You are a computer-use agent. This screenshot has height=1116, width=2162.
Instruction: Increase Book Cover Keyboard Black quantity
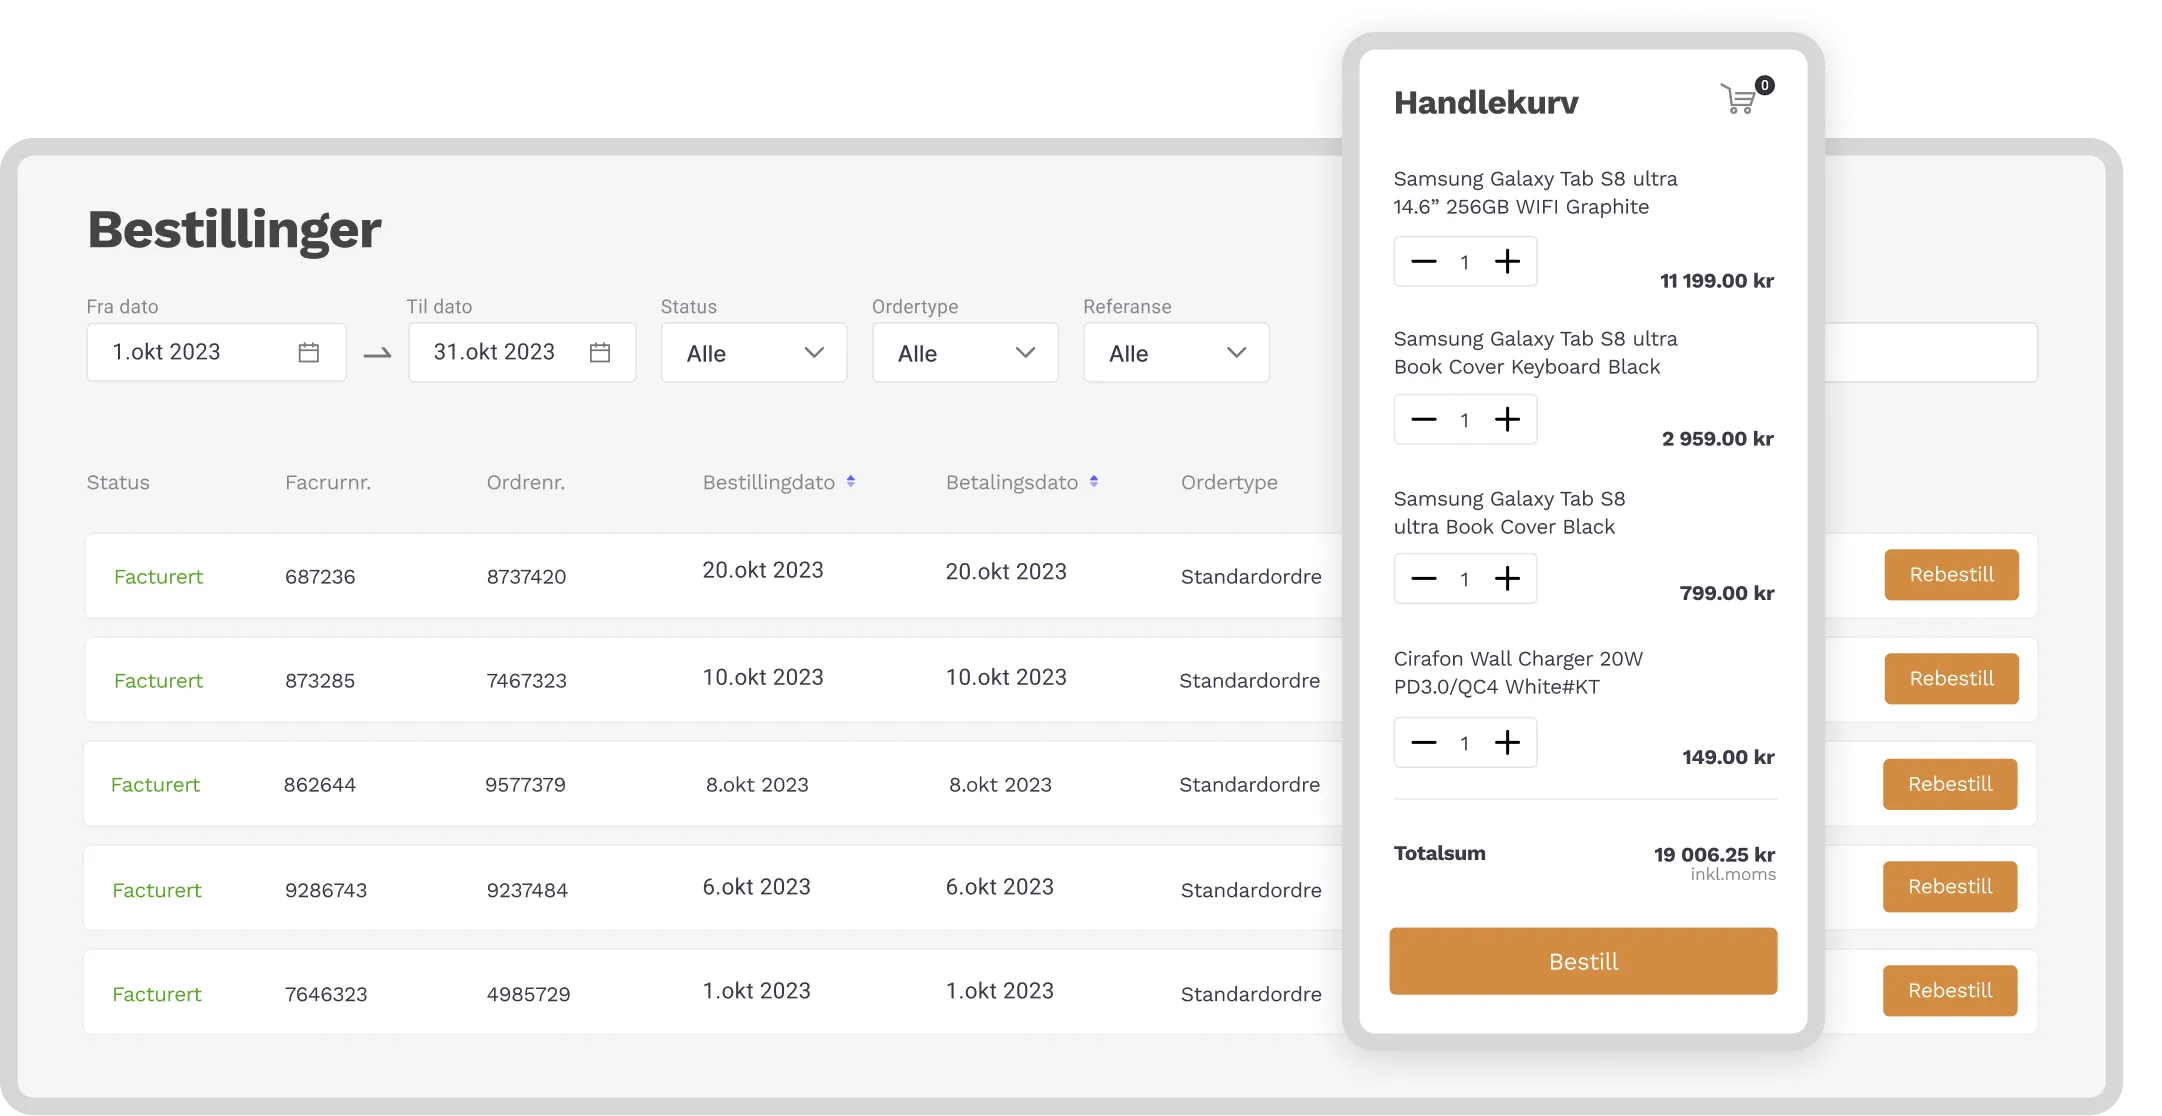(1507, 420)
